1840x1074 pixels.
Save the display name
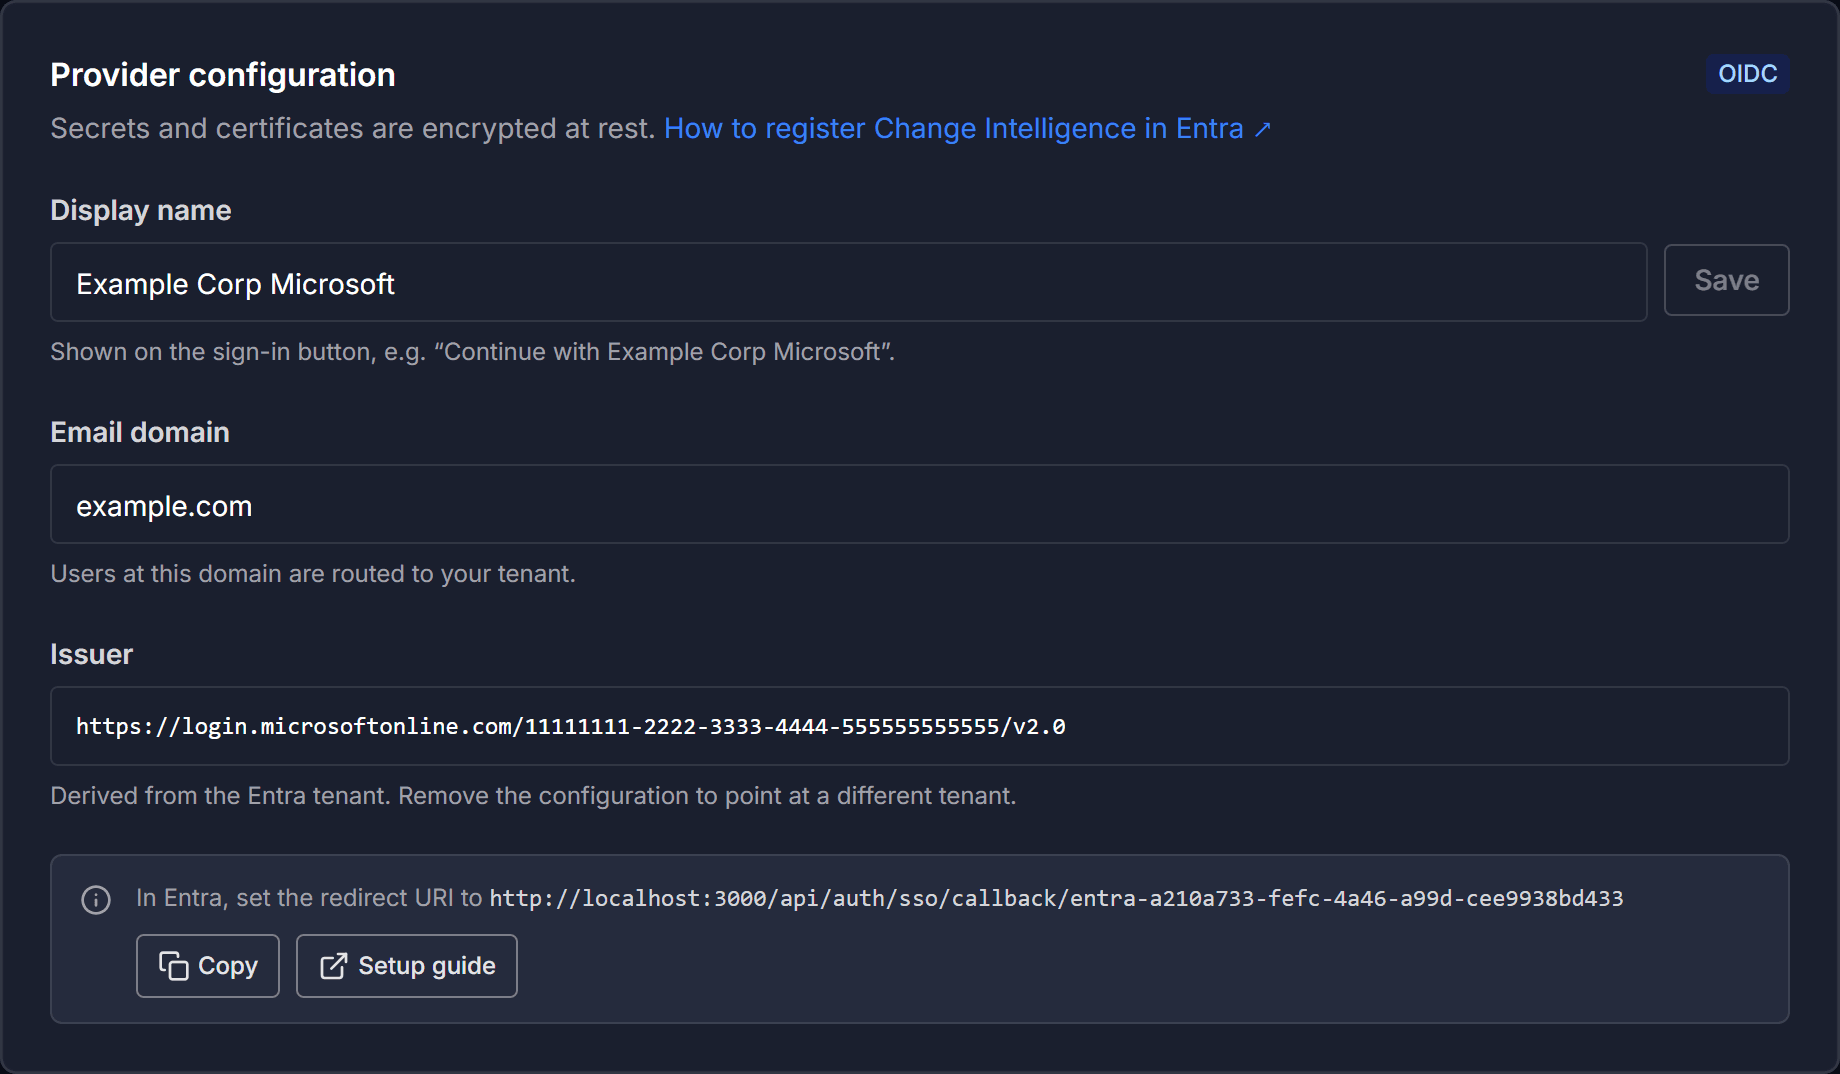tap(1726, 281)
